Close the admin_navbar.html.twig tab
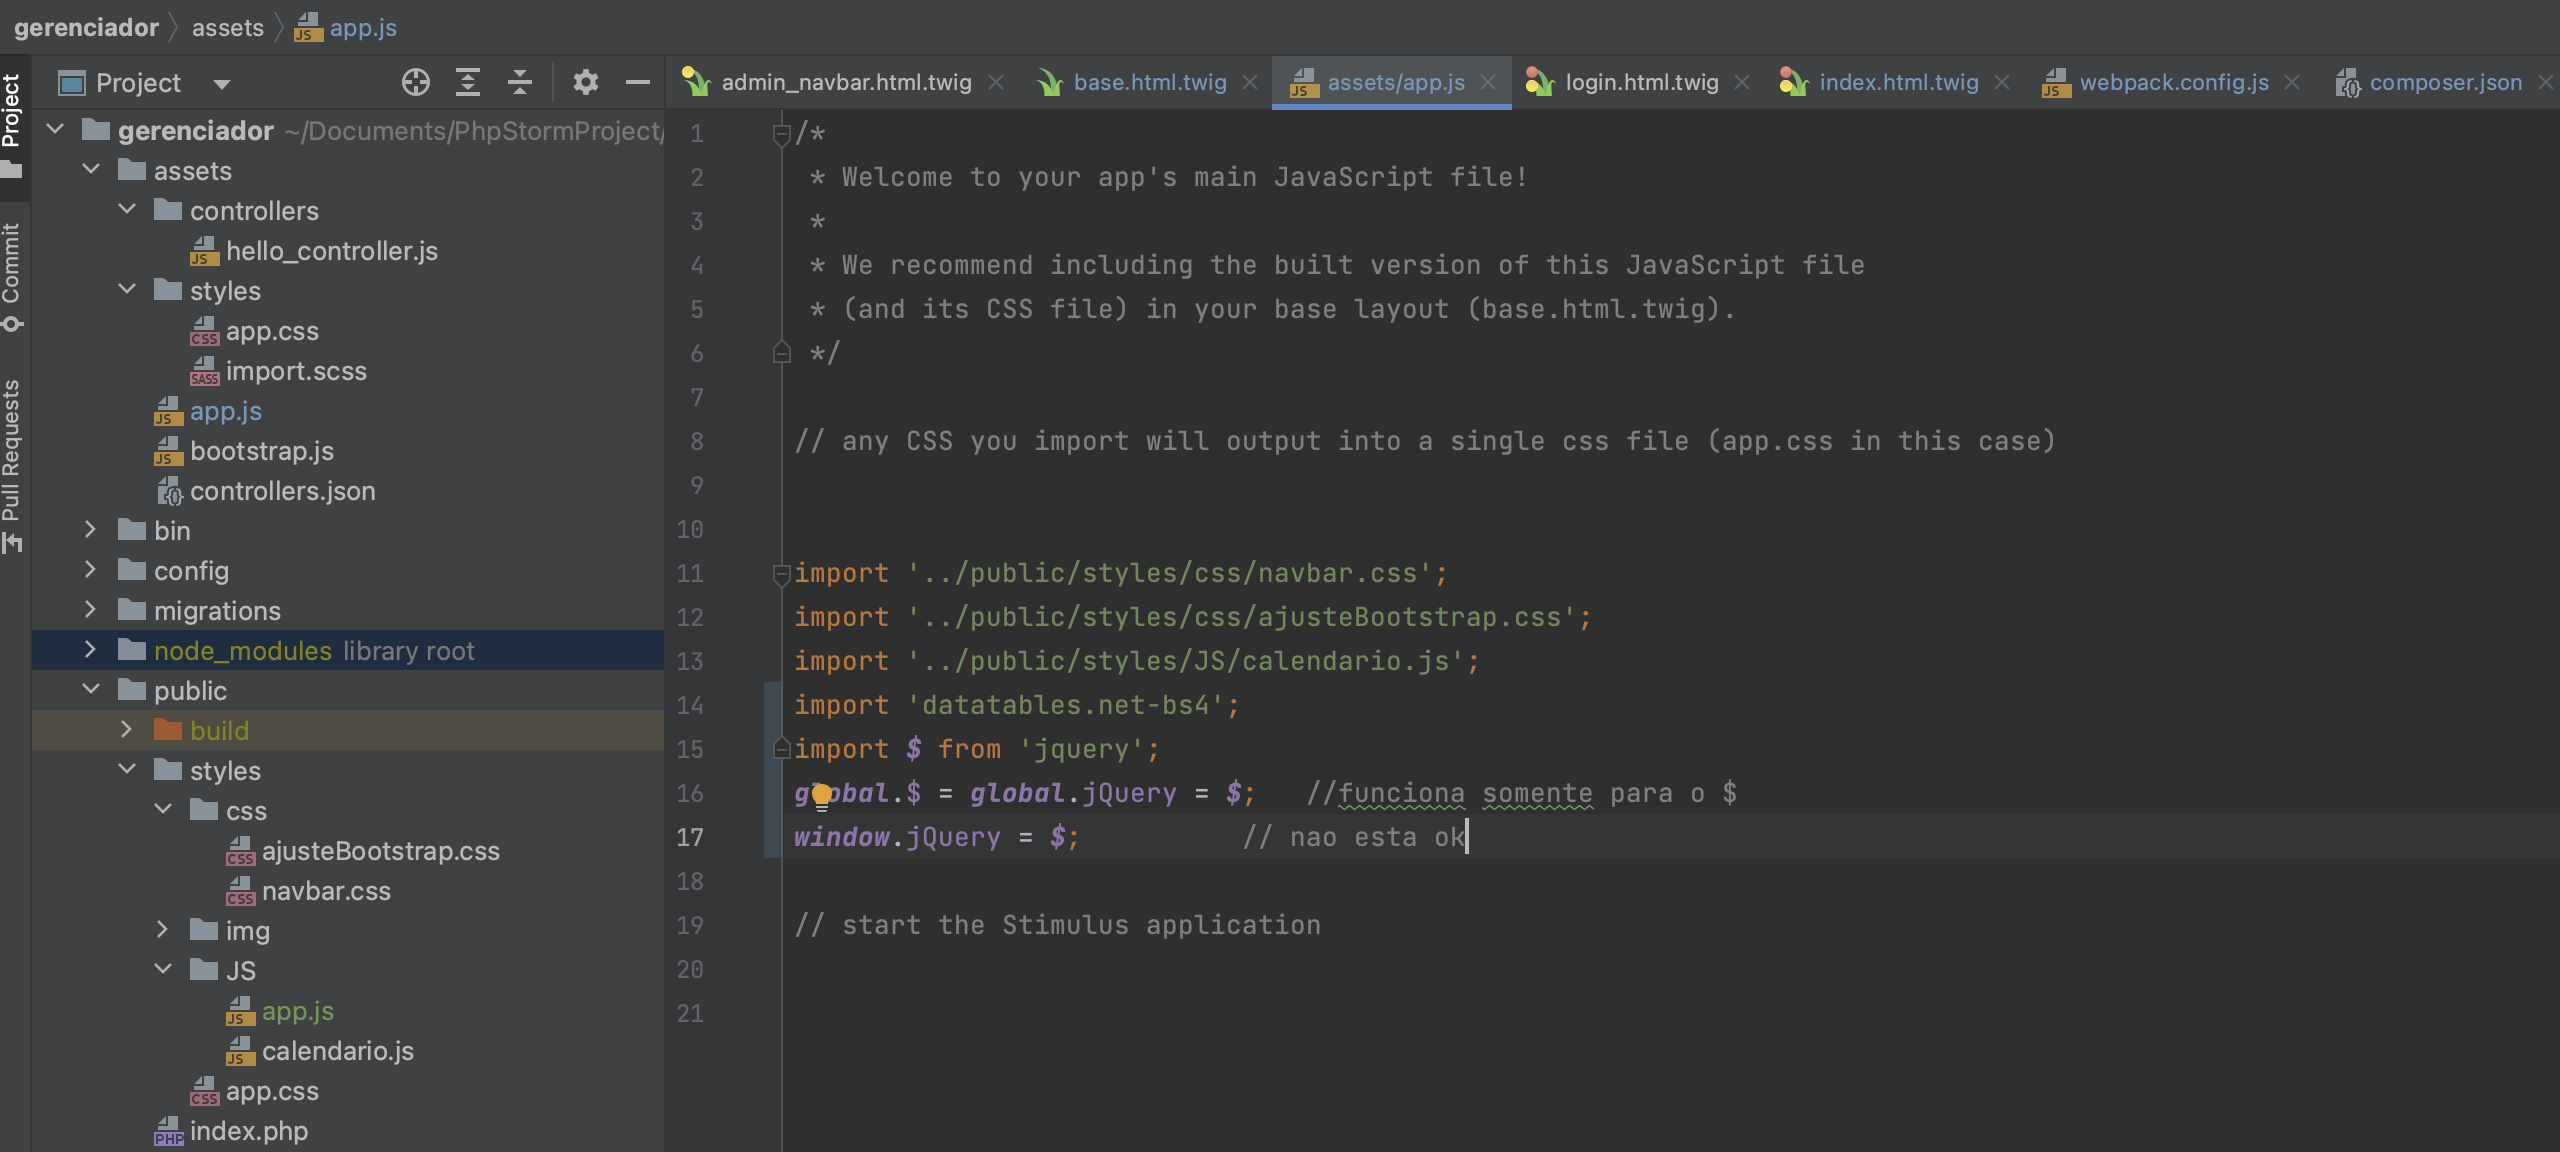Image resolution: width=2560 pixels, height=1152 pixels. pyautogui.click(x=996, y=82)
